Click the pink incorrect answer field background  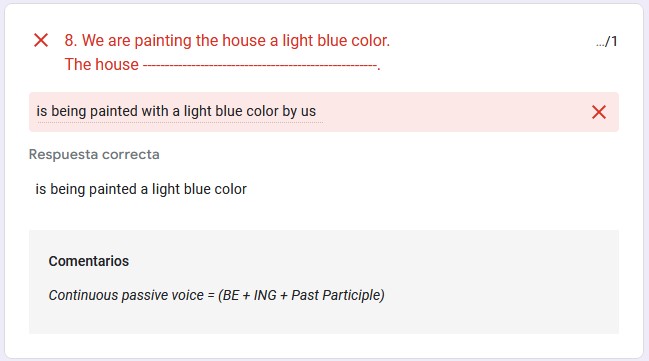coord(324,112)
